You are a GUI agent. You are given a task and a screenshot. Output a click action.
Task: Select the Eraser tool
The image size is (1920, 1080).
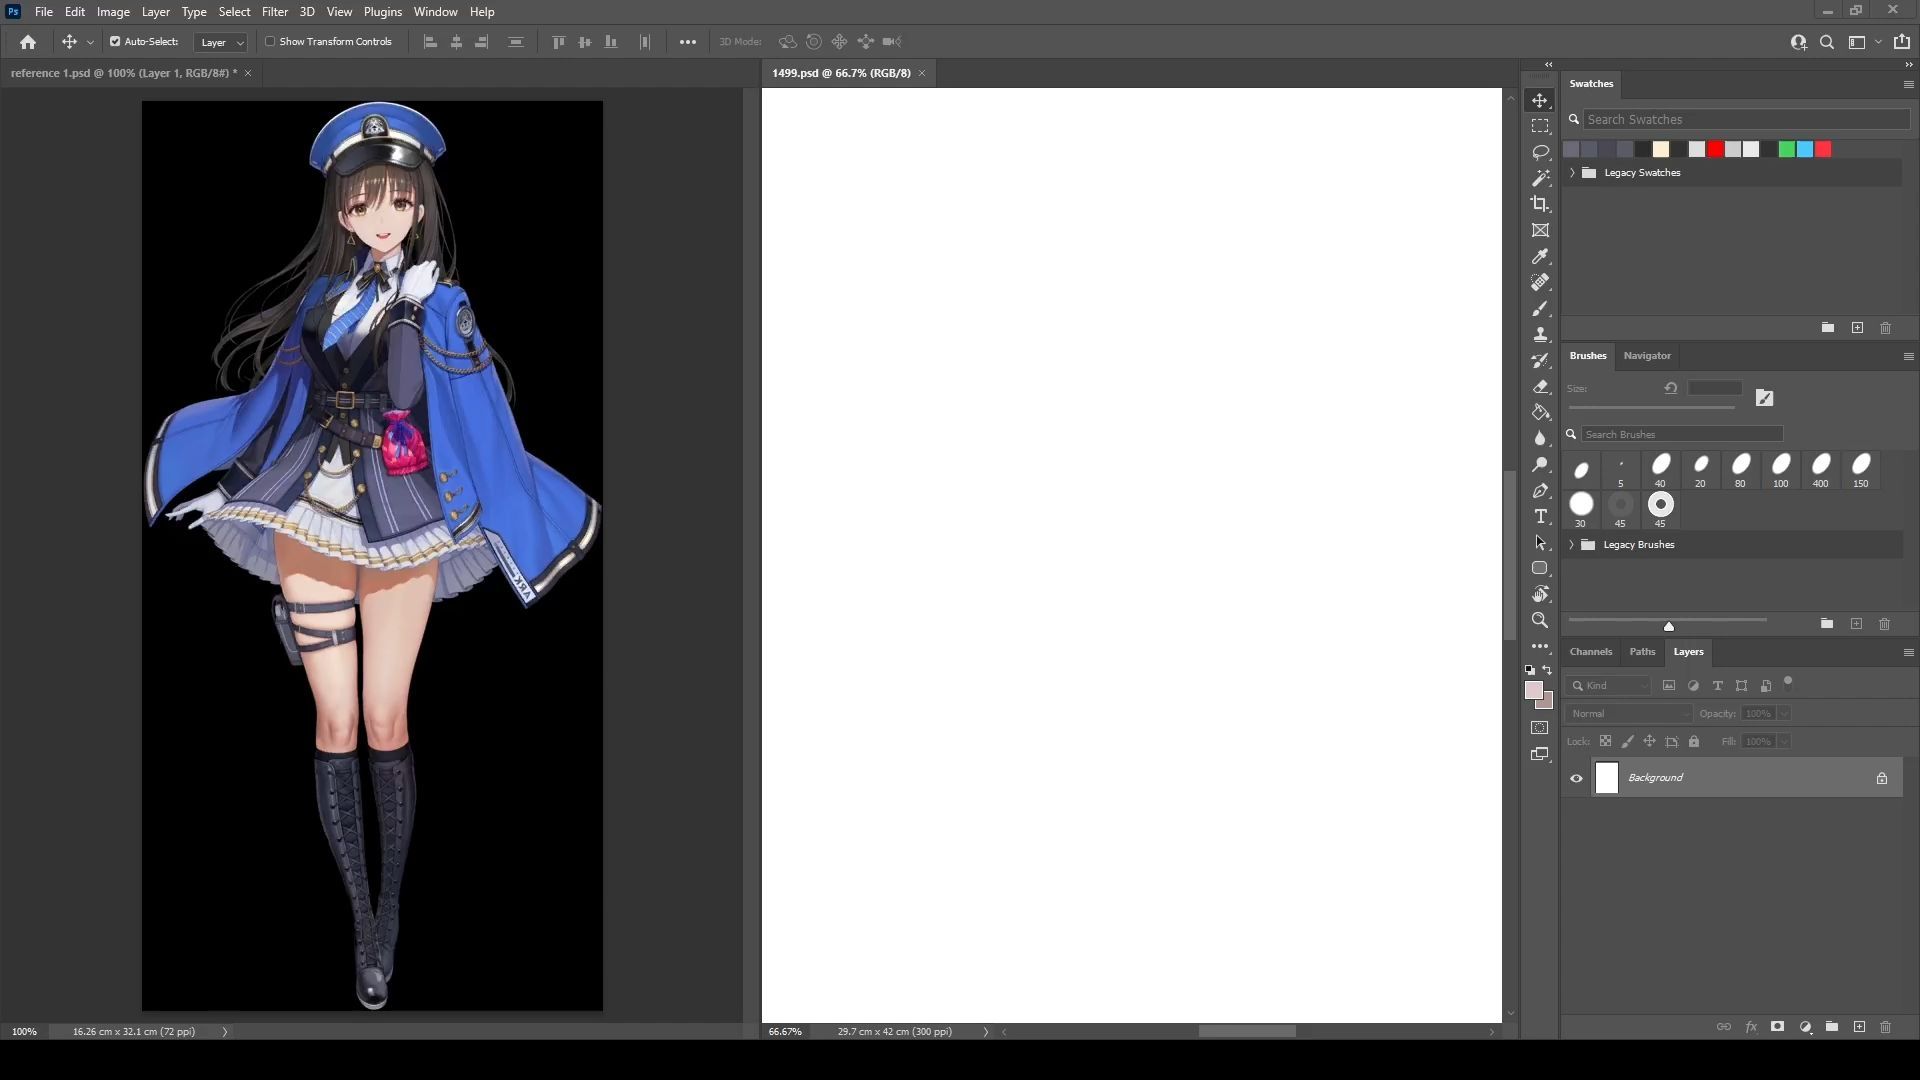1540,386
